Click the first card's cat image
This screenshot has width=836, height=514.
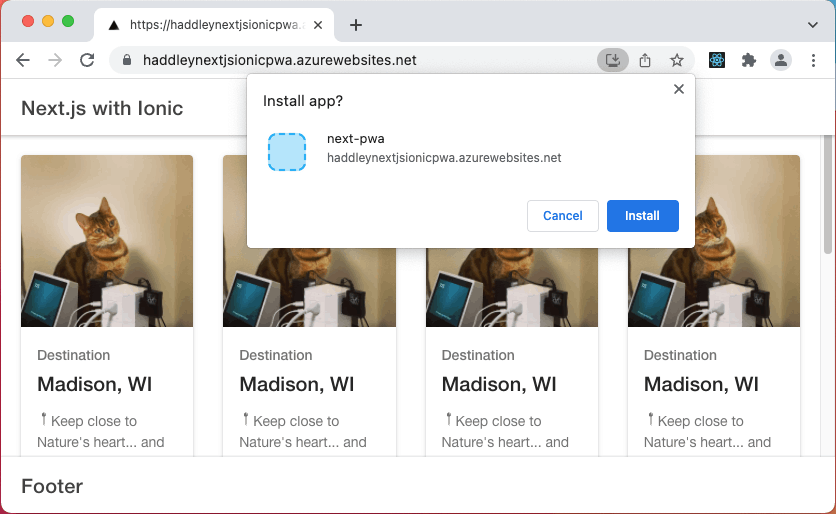(107, 241)
